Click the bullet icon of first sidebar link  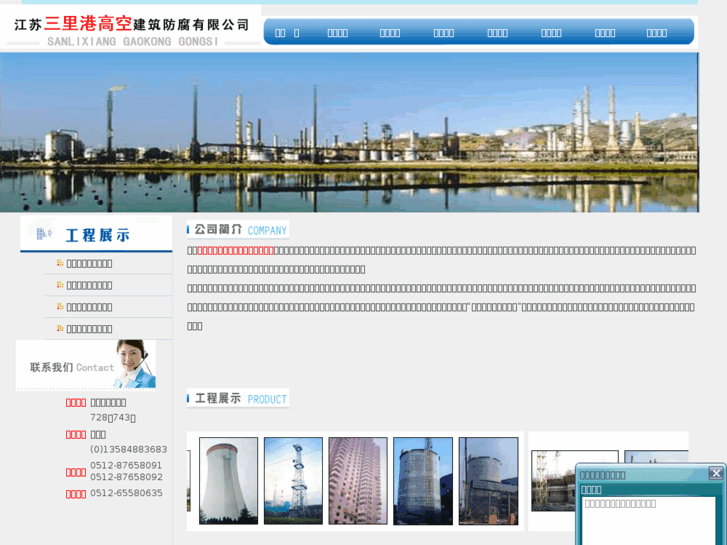(60, 264)
